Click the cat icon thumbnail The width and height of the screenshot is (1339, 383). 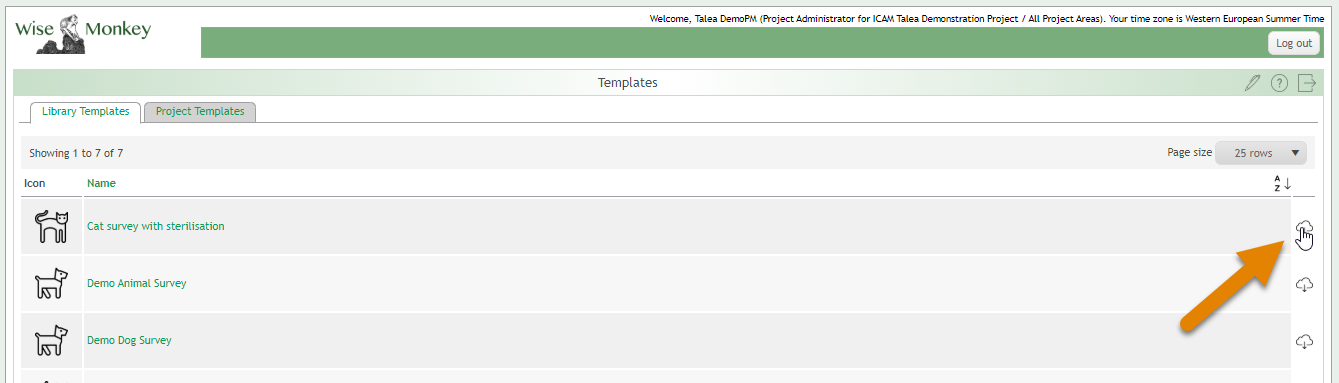tap(51, 226)
